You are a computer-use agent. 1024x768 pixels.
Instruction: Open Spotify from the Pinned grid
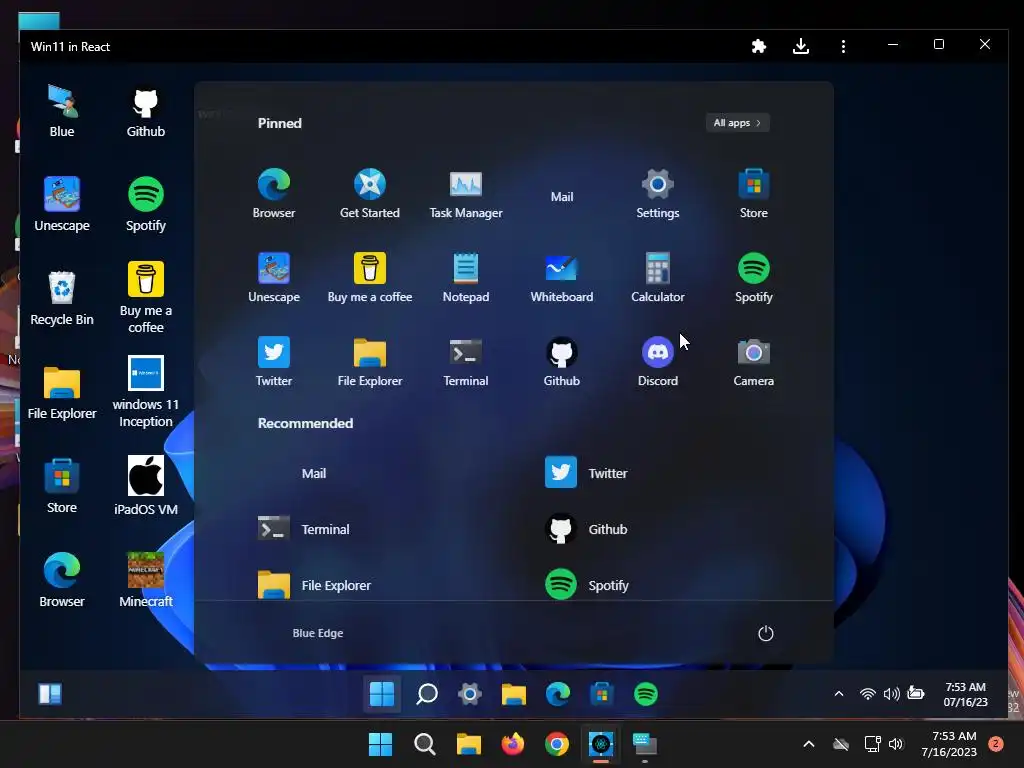(x=754, y=278)
